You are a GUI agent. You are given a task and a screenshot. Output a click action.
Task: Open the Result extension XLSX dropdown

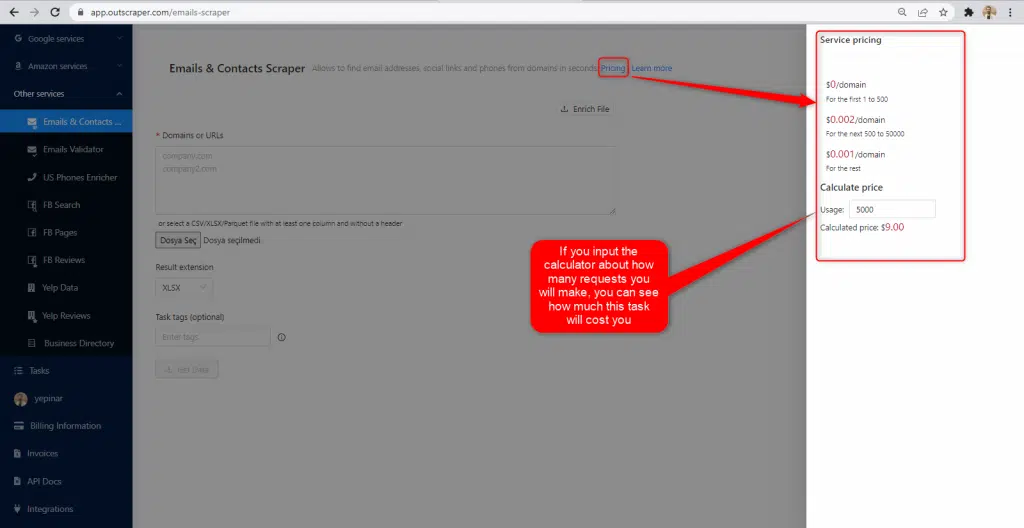pos(184,288)
